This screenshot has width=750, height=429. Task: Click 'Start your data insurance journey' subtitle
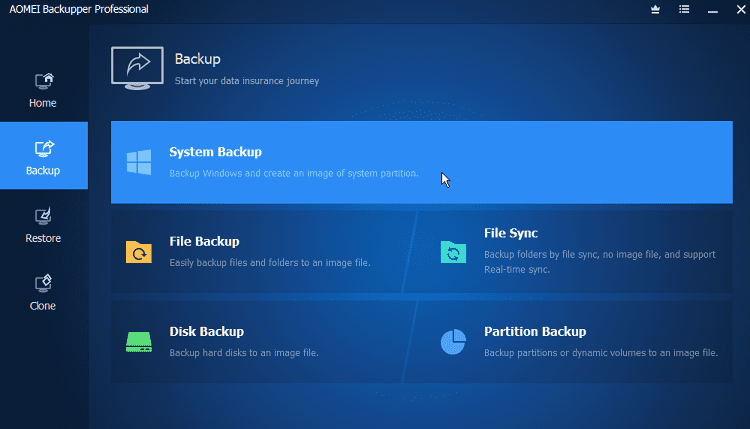point(247,81)
